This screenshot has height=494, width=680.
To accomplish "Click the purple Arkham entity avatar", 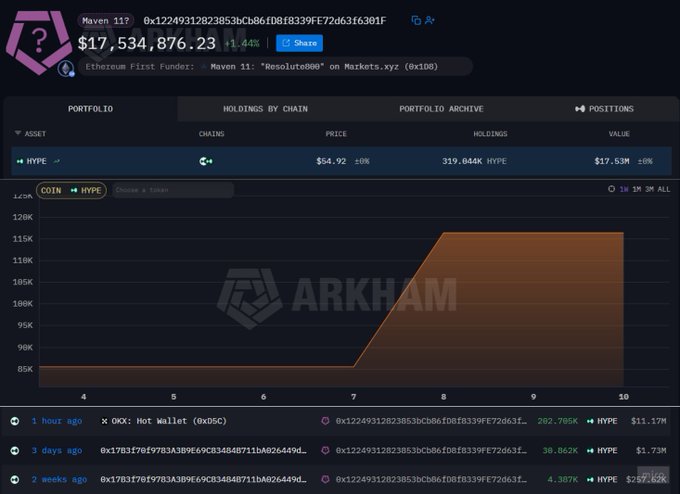I will coord(38,42).
